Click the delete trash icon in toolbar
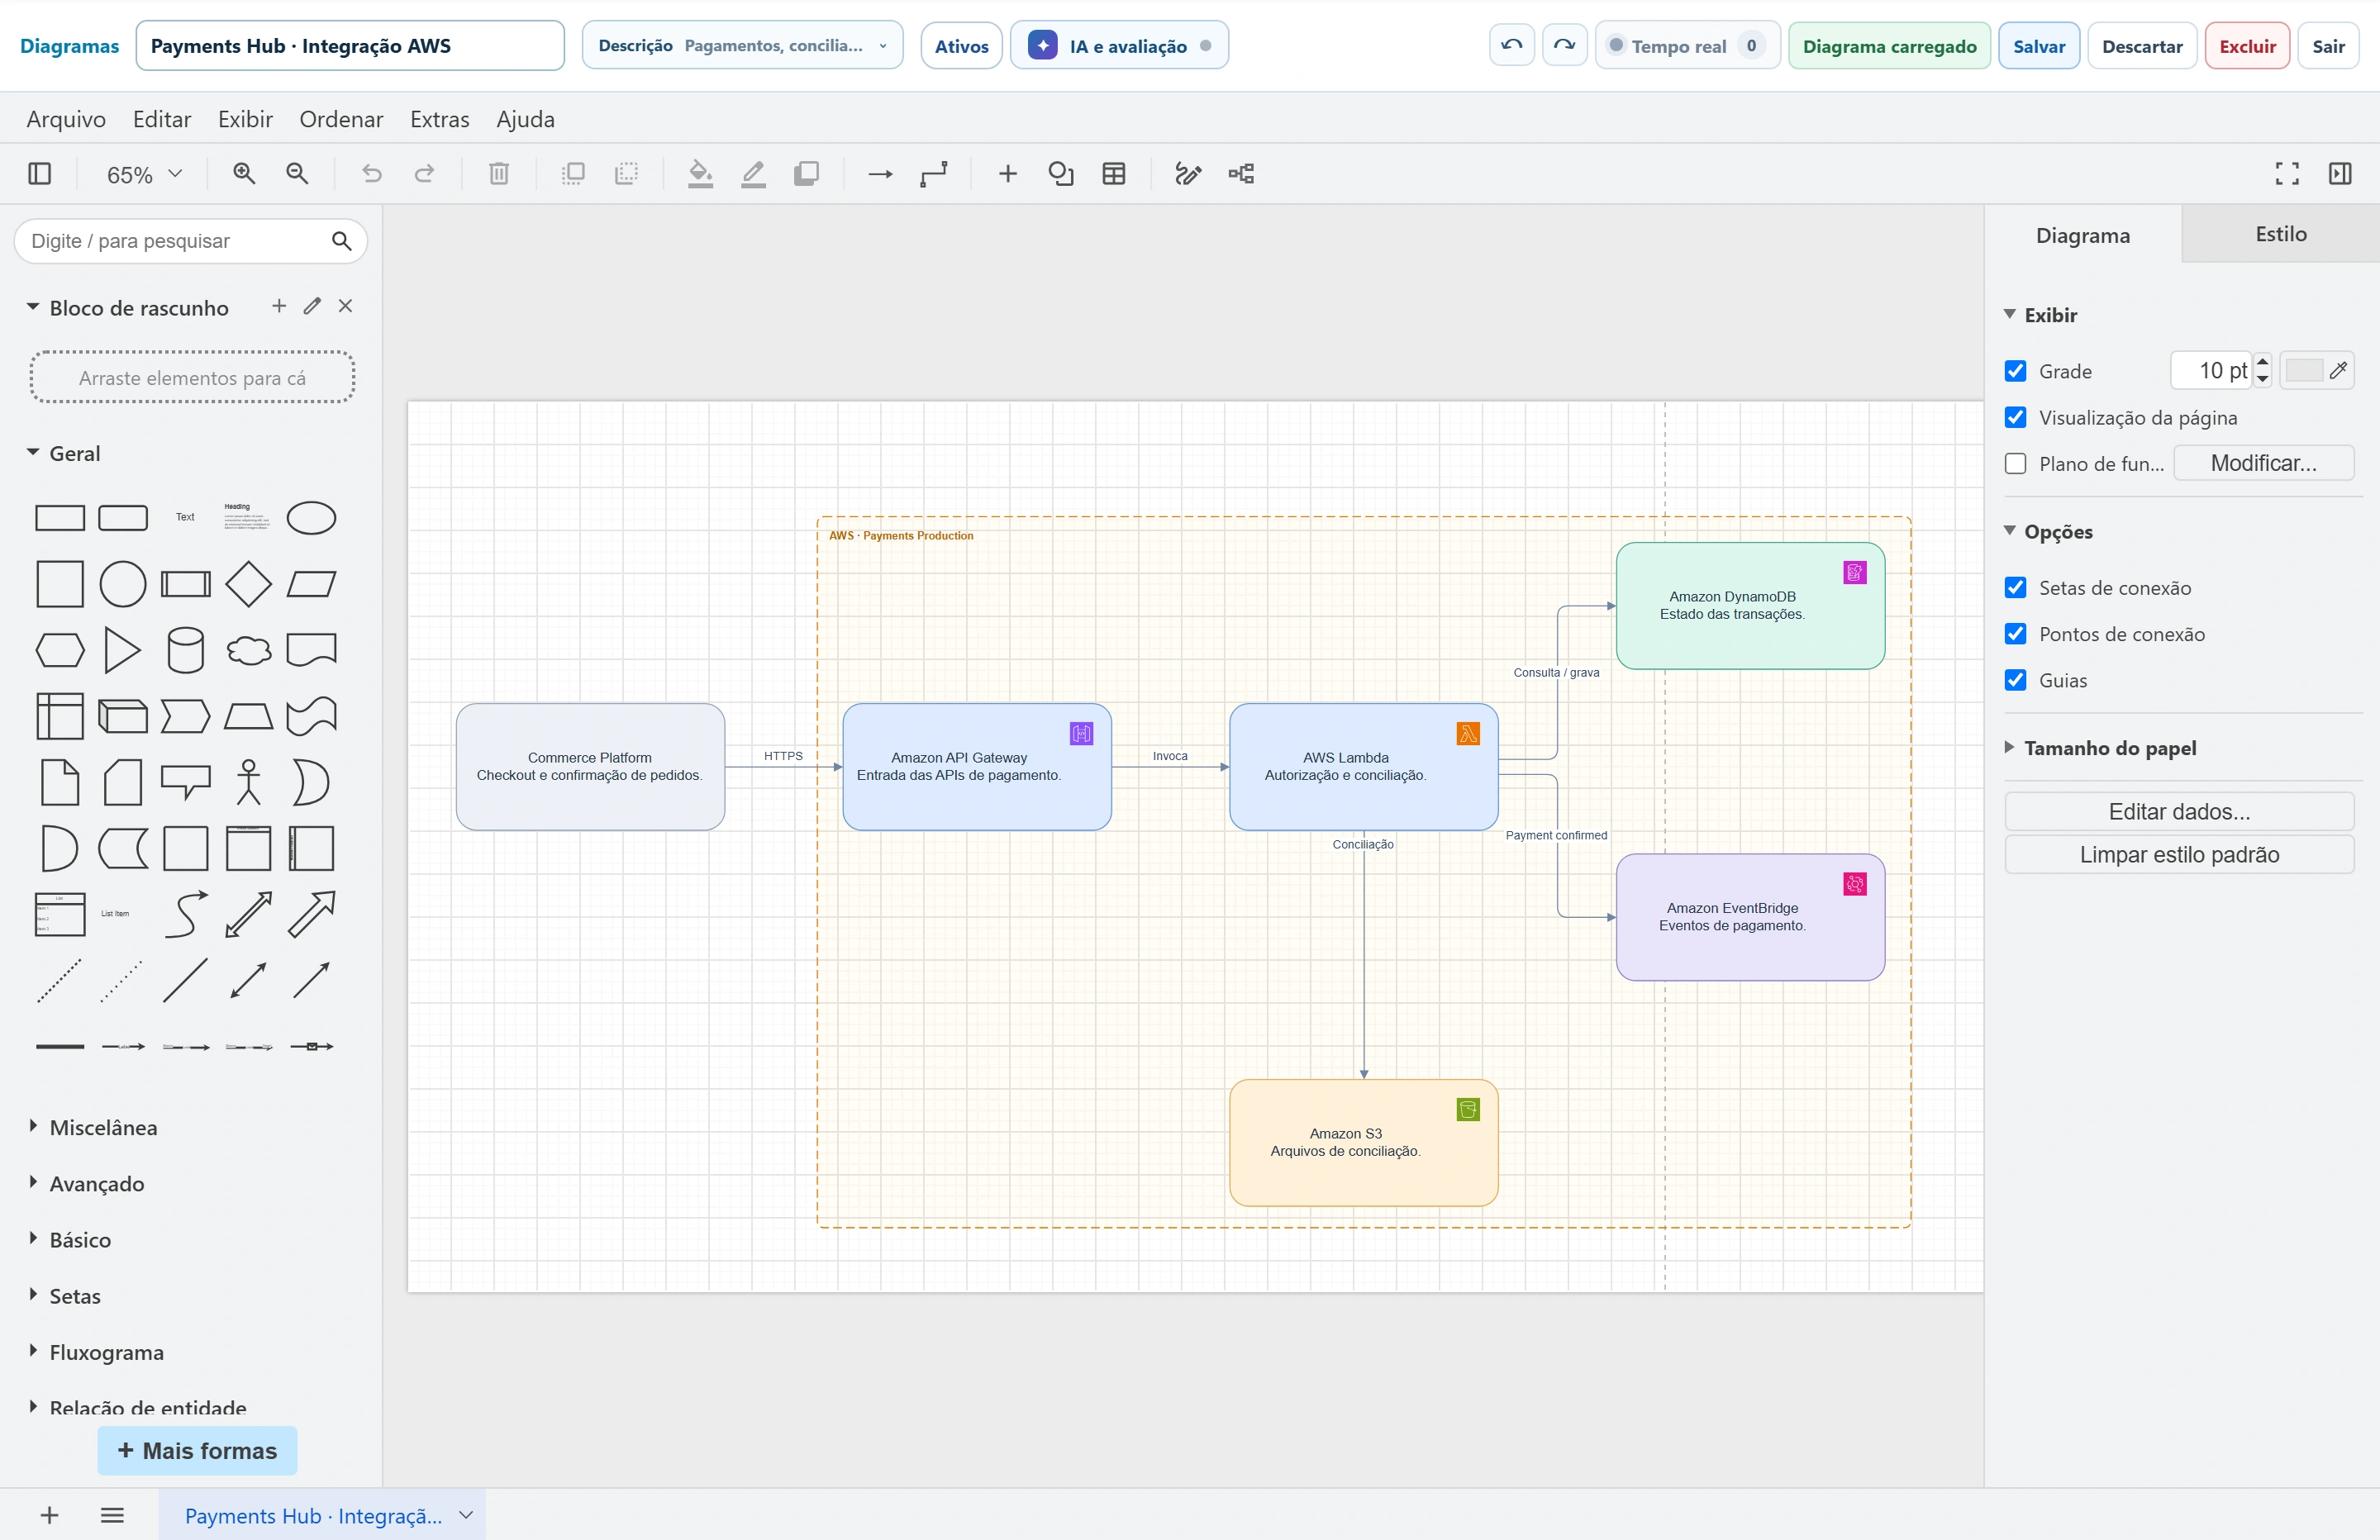Viewport: 2380px width, 1540px height. [x=499, y=174]
